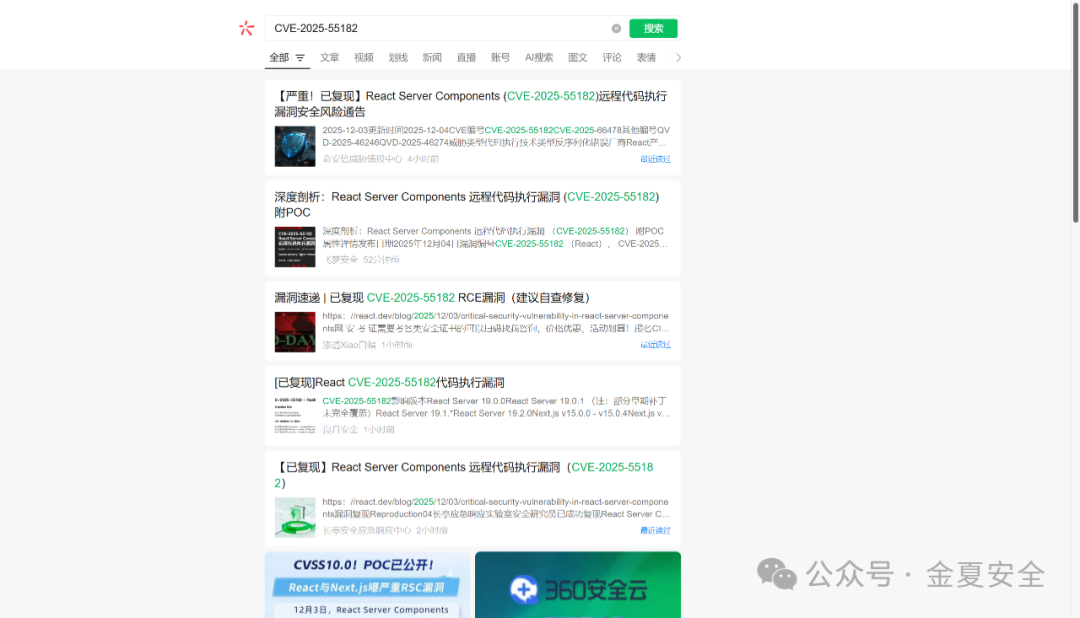This screenshot has width=1080, height=618.
Task: Switch to the 文章 tab
Action: click(329, 57)
